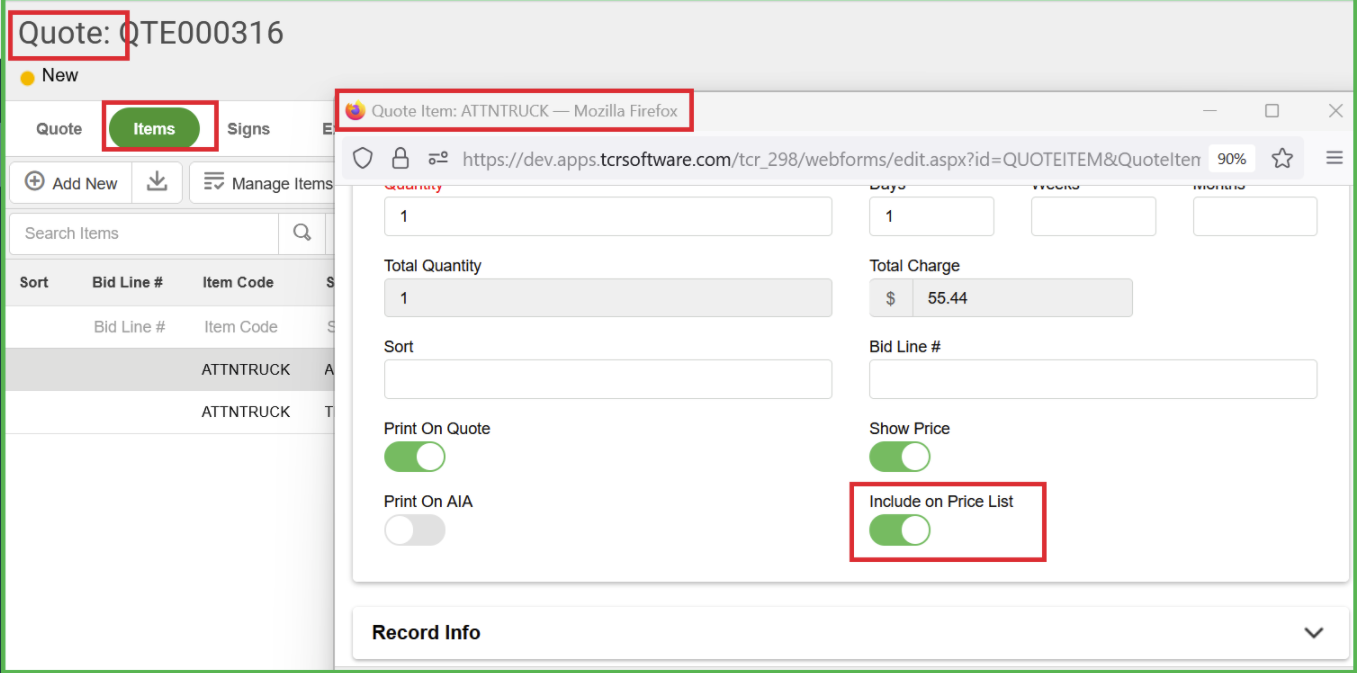Turn off the Print On Quote toggle
The width and height of the screenshot is (1357, 673).
(x=414, y=457)
